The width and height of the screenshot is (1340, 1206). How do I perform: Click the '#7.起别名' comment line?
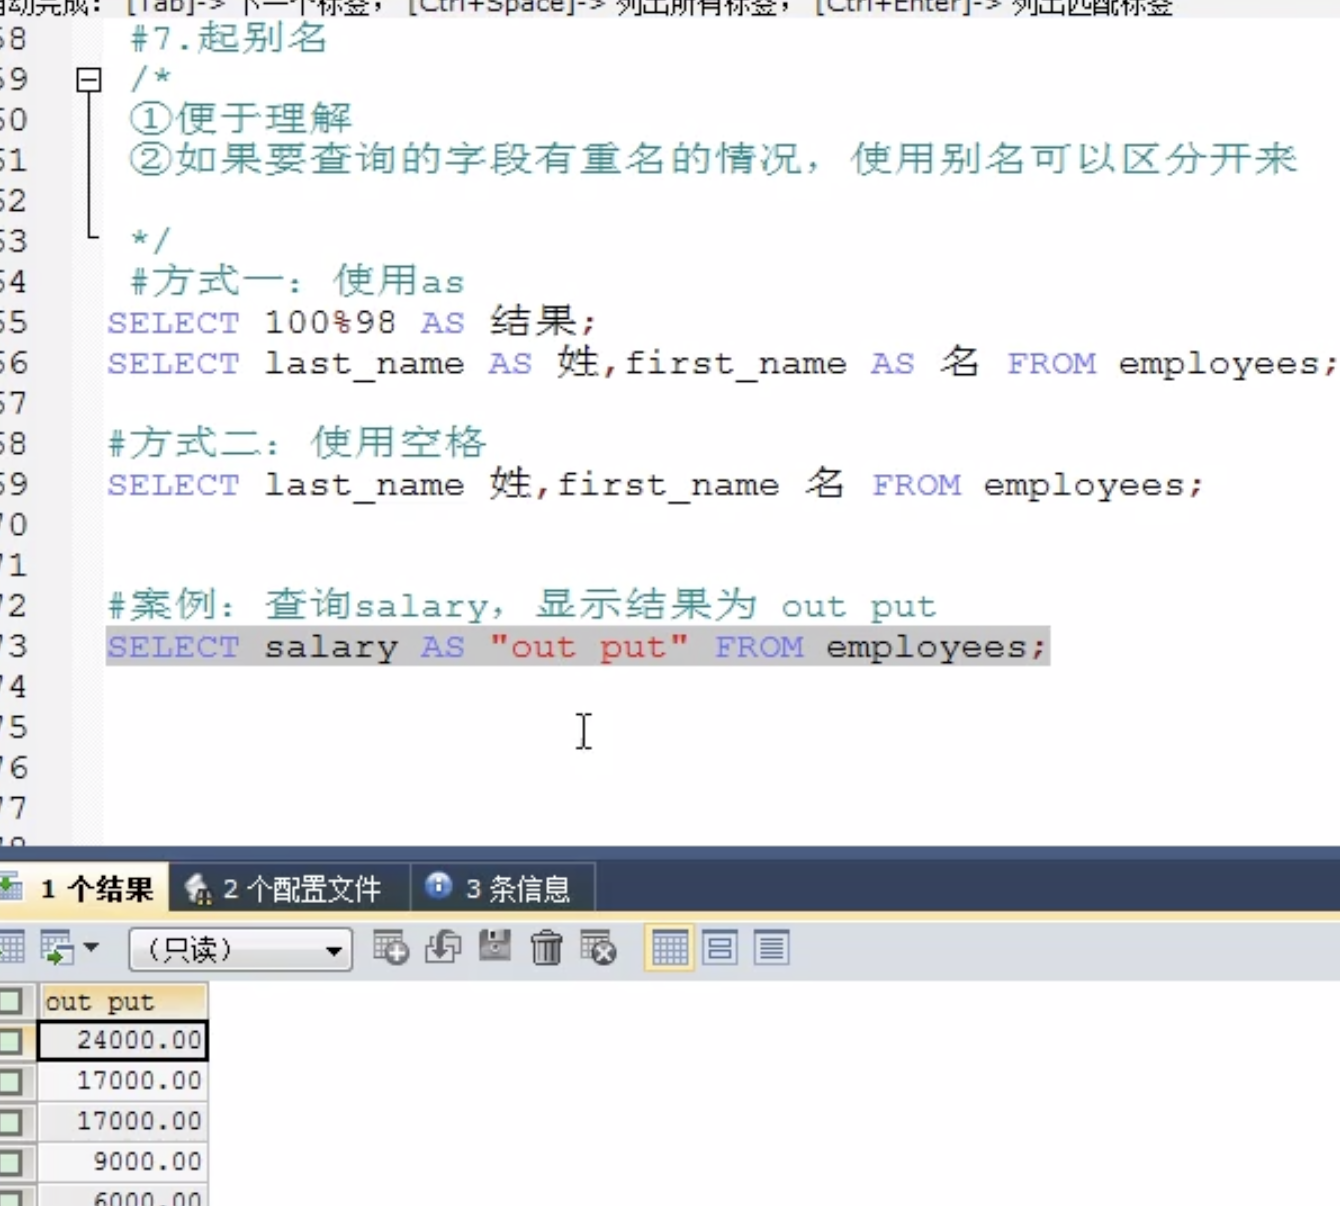pos(228,38)
